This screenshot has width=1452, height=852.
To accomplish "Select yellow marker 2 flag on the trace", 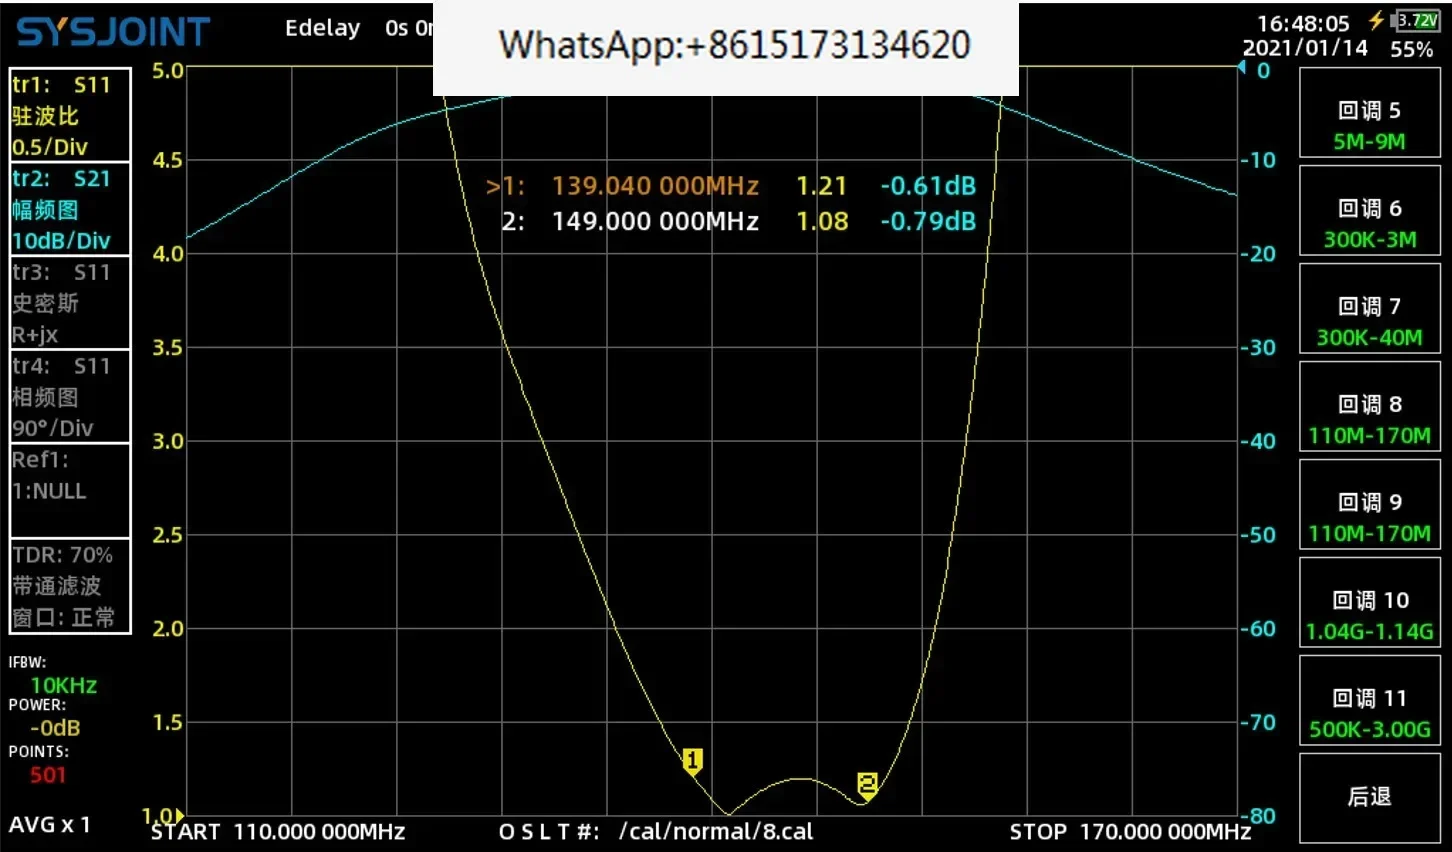I will (x=867, y=786).
